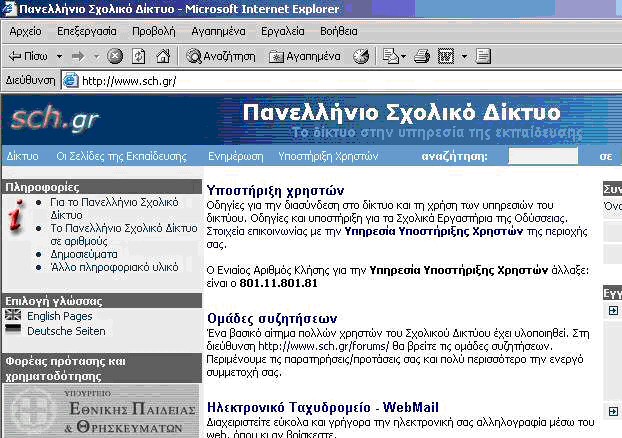Click the αναζήτηση search input field
622x438 pixels.
543,156
